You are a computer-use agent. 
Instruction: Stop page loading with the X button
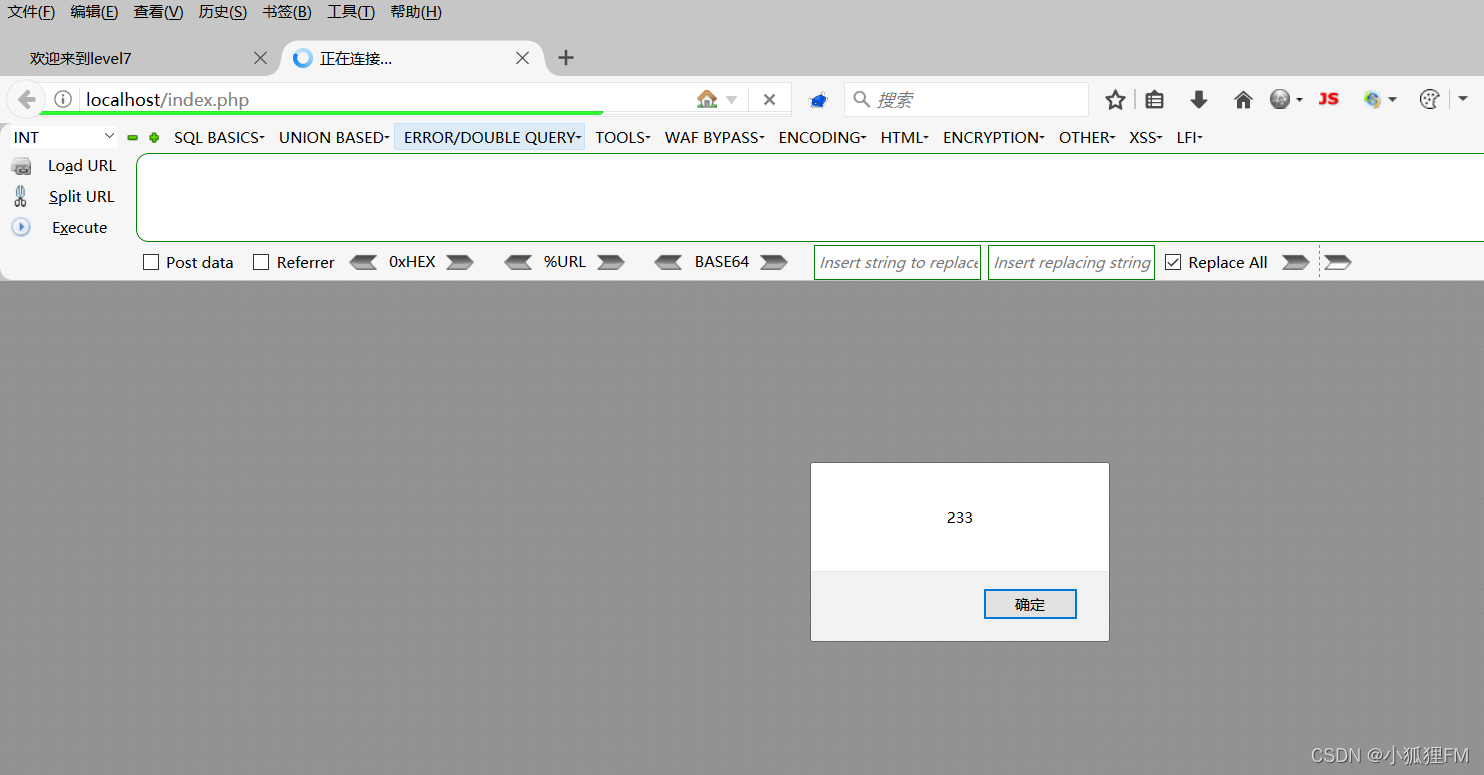769,100
